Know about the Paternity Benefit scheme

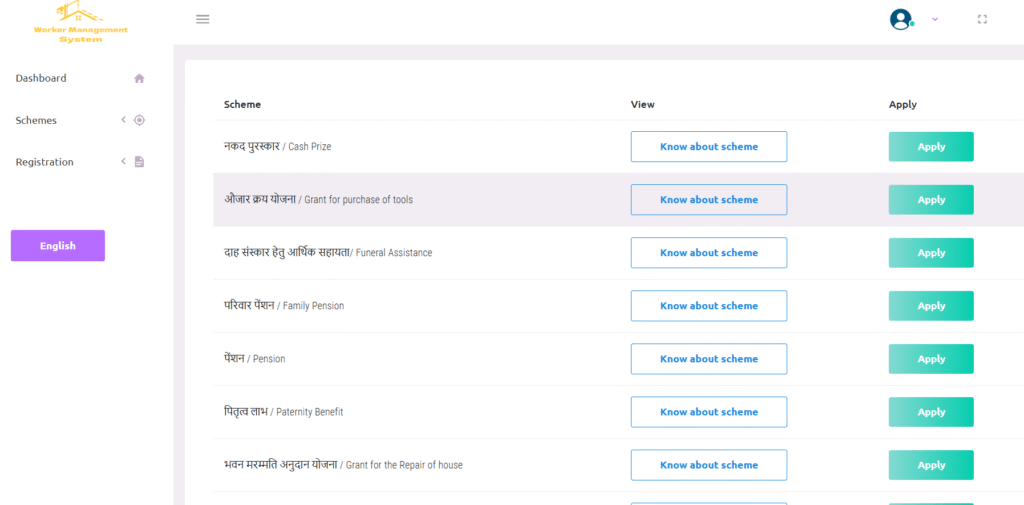pyautogui.click(x=708, y=412)
